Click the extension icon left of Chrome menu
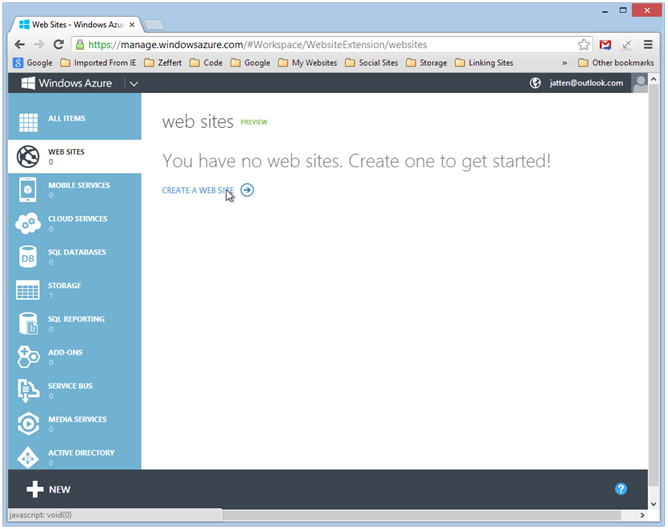 point(627,45)
